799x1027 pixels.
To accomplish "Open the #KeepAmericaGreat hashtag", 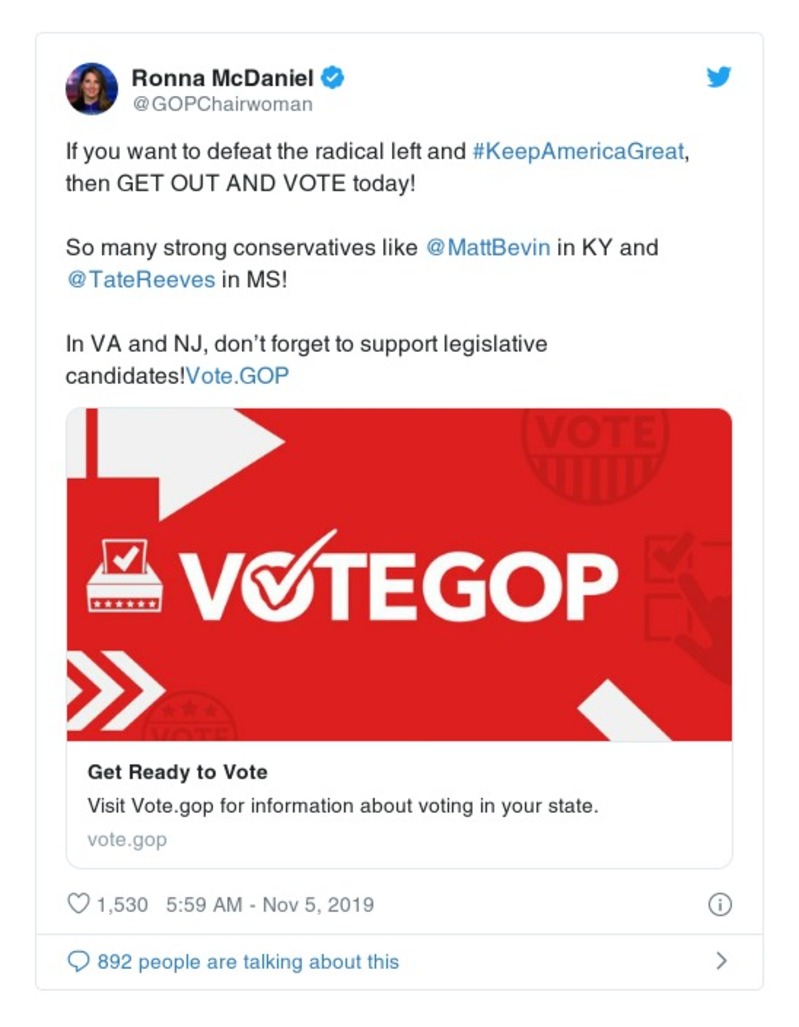I will pos(579,152).
